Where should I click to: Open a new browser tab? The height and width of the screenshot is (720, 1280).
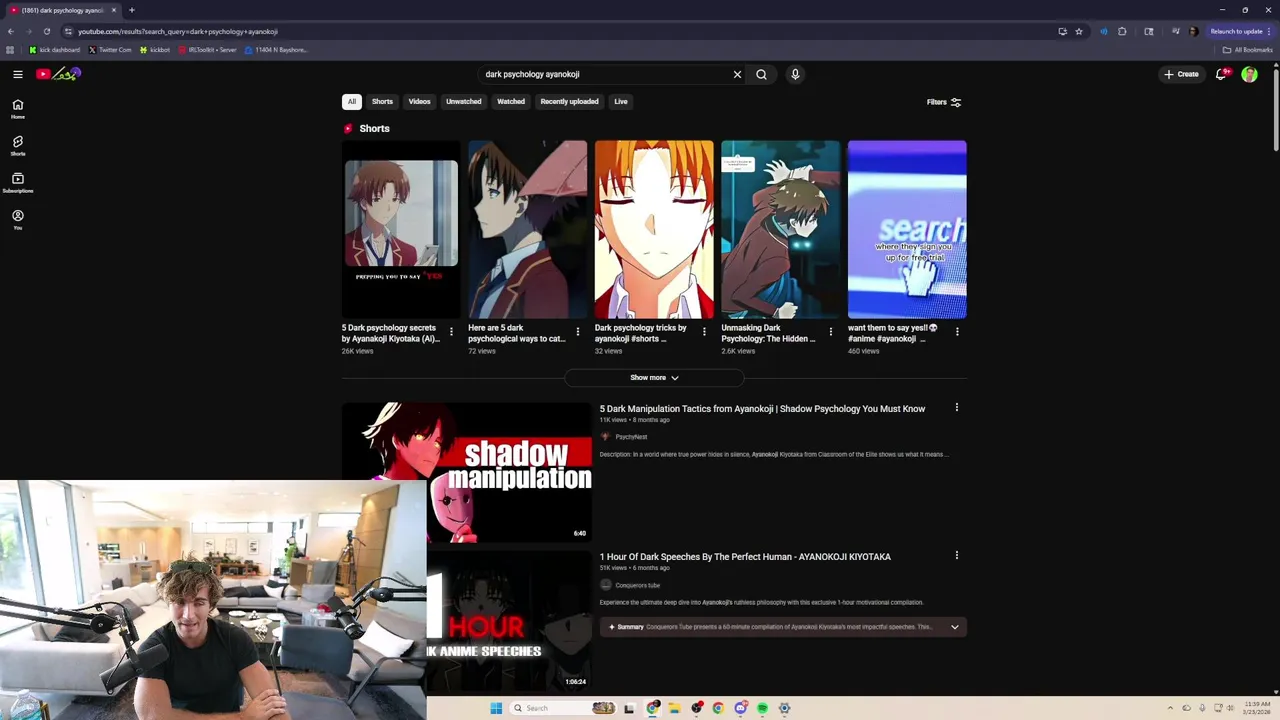coord(132,10)
